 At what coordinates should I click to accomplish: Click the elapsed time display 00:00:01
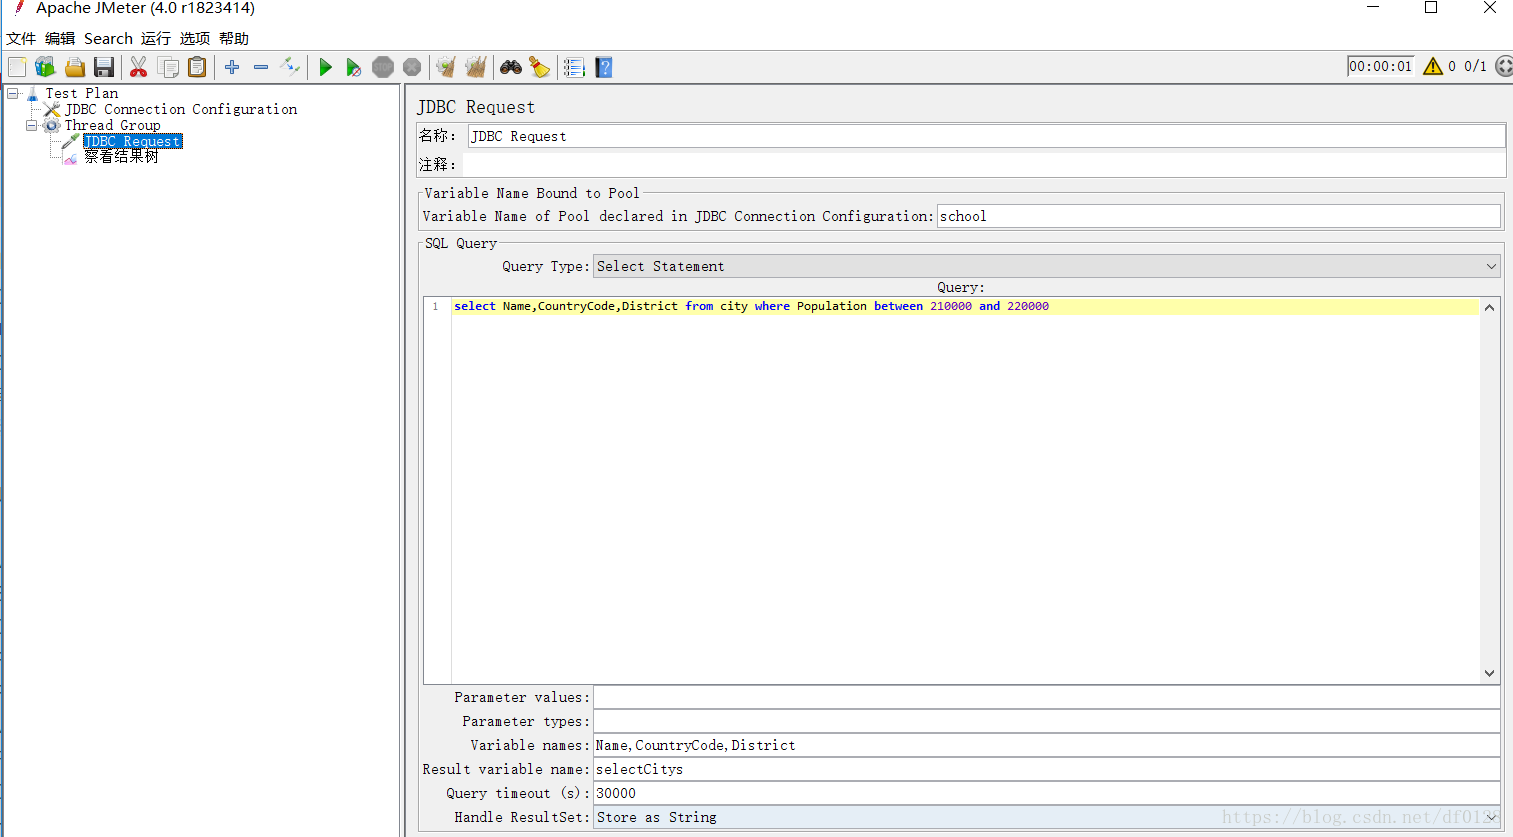[x=1380, y=66]
